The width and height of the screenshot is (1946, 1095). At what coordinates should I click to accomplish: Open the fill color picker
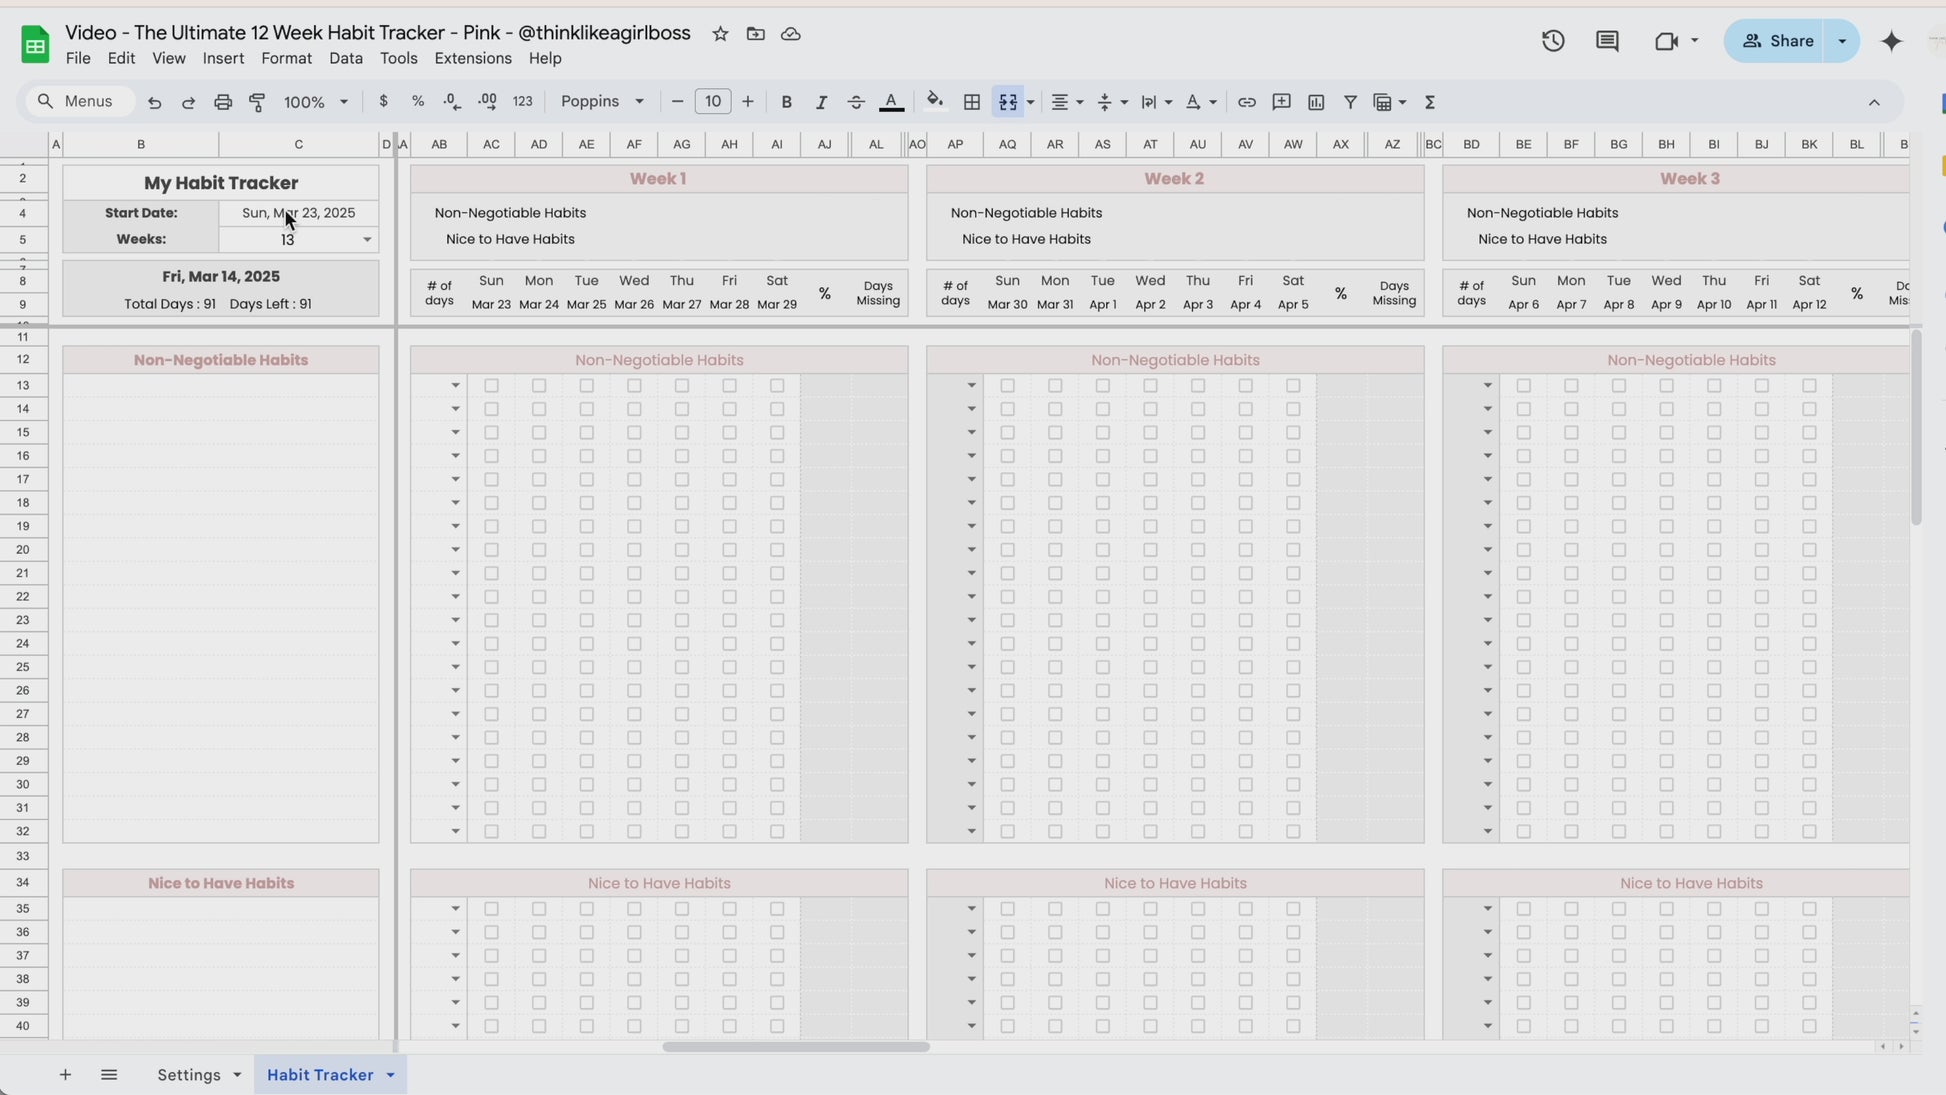(934, 101)
